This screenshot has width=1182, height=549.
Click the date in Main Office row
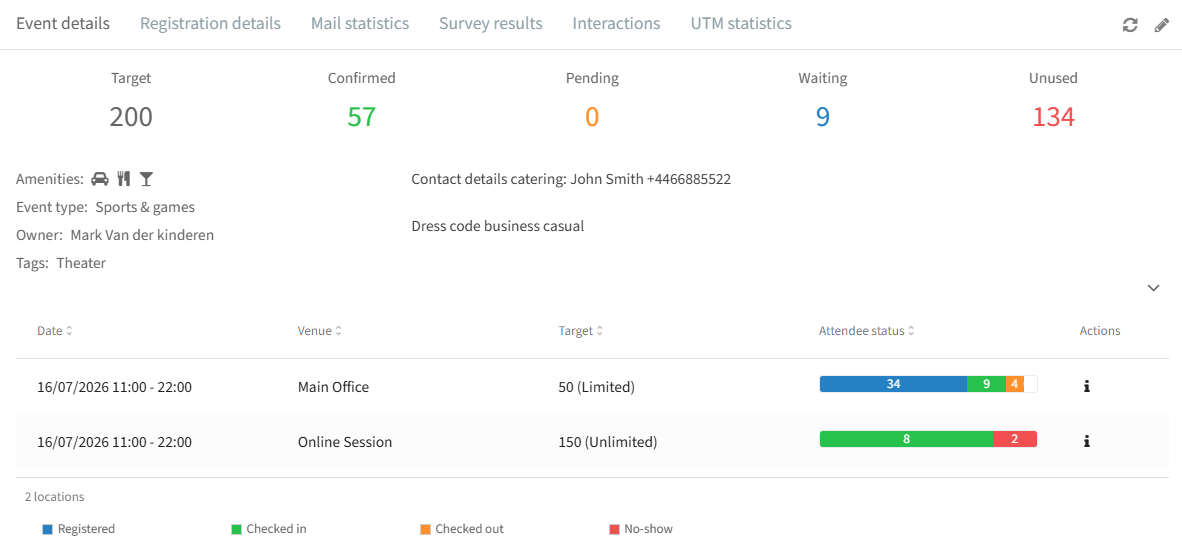(x=115, y=388)
